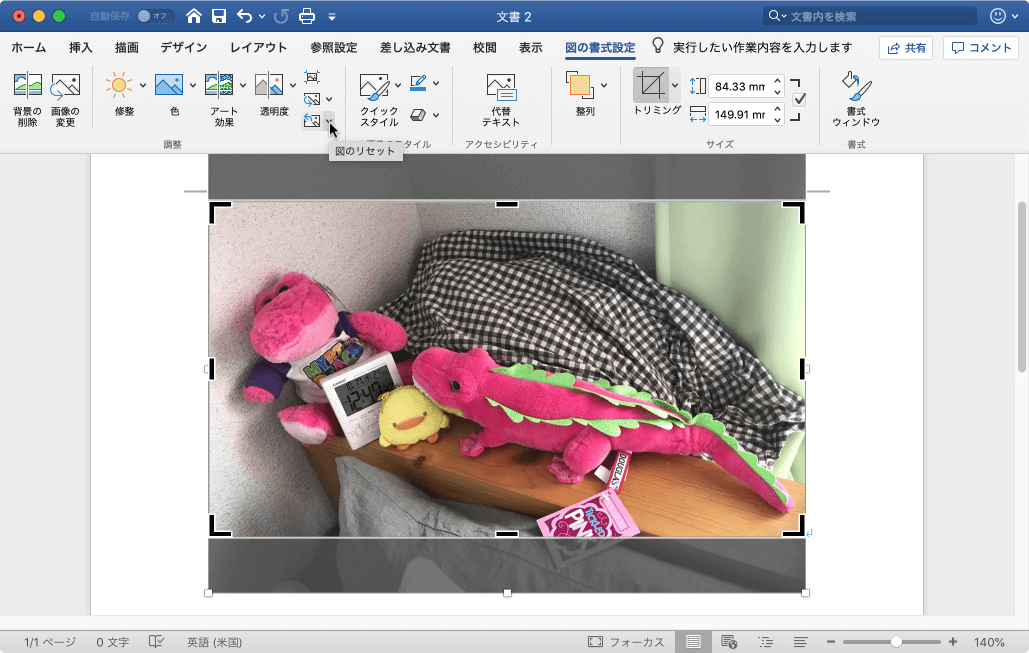The width and height of the screenshot is (1029, 653).
Task: Click the picture border pen icon
Action: click(418, 83)
